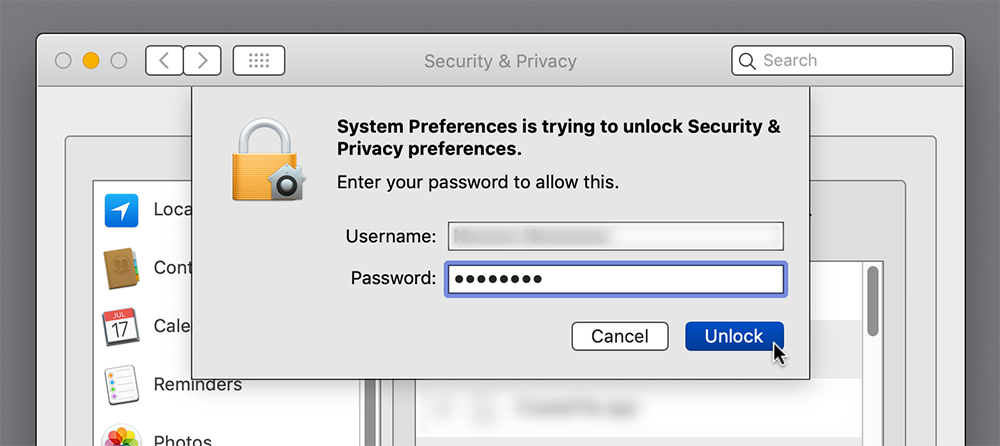Click the magnifying glass search icon
The image size is (1000, 446).
747,61
